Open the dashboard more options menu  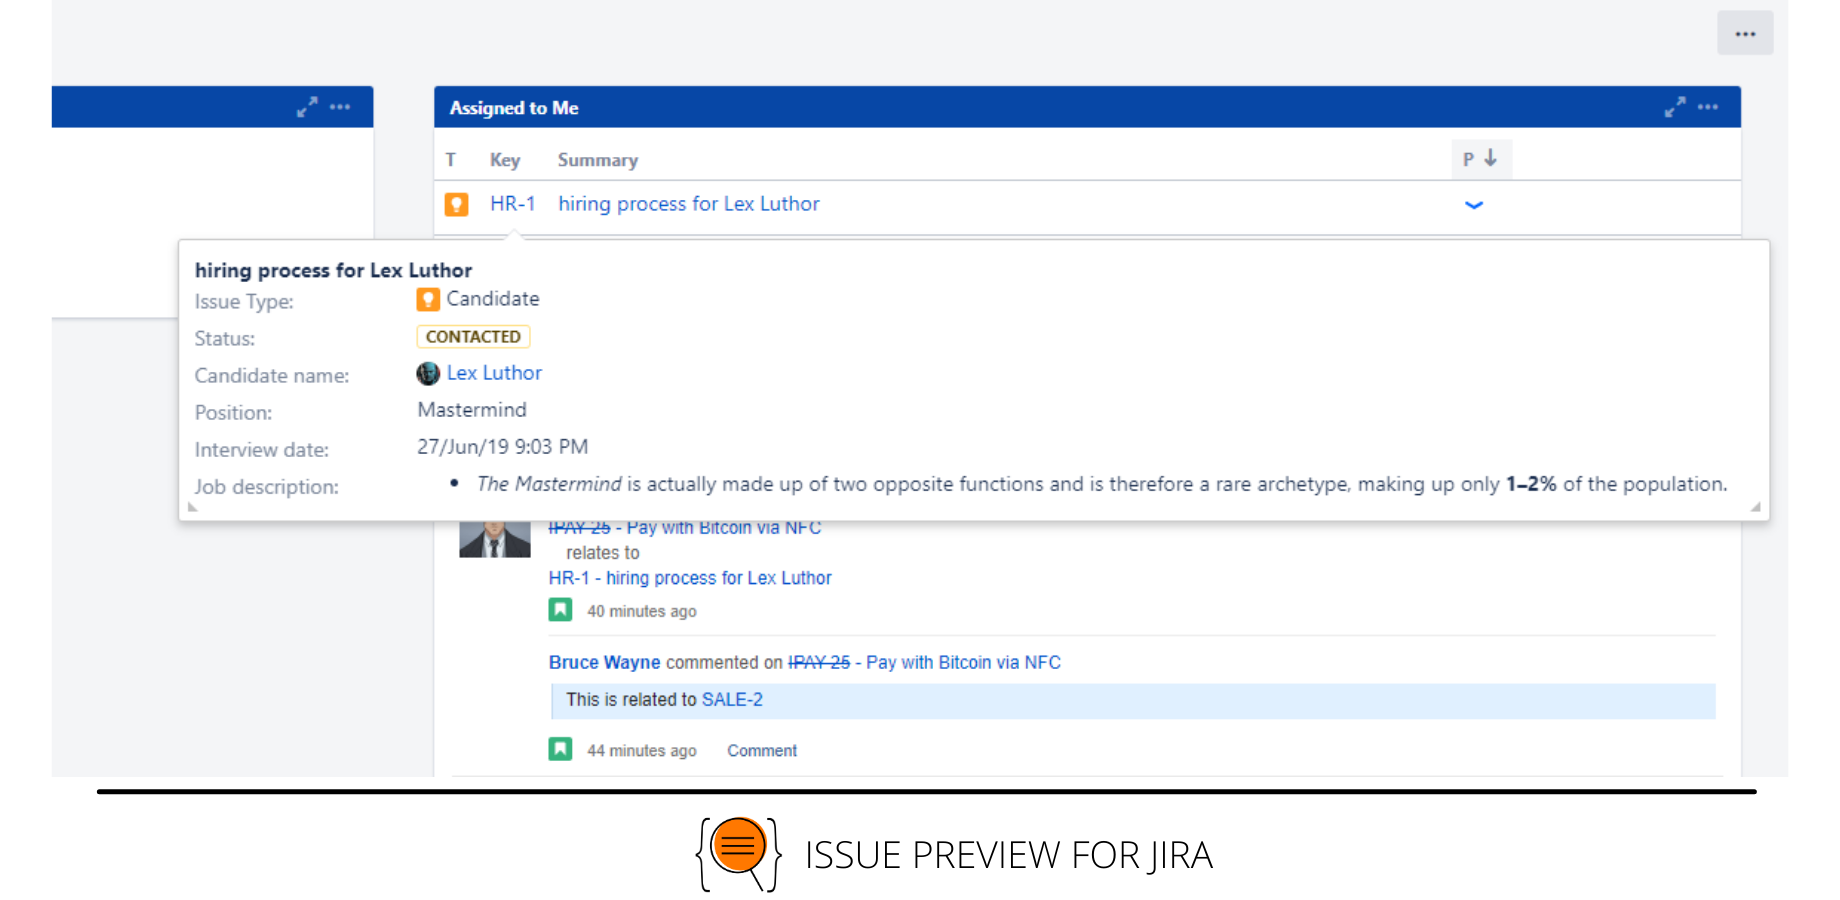(x=1745, y=34)
